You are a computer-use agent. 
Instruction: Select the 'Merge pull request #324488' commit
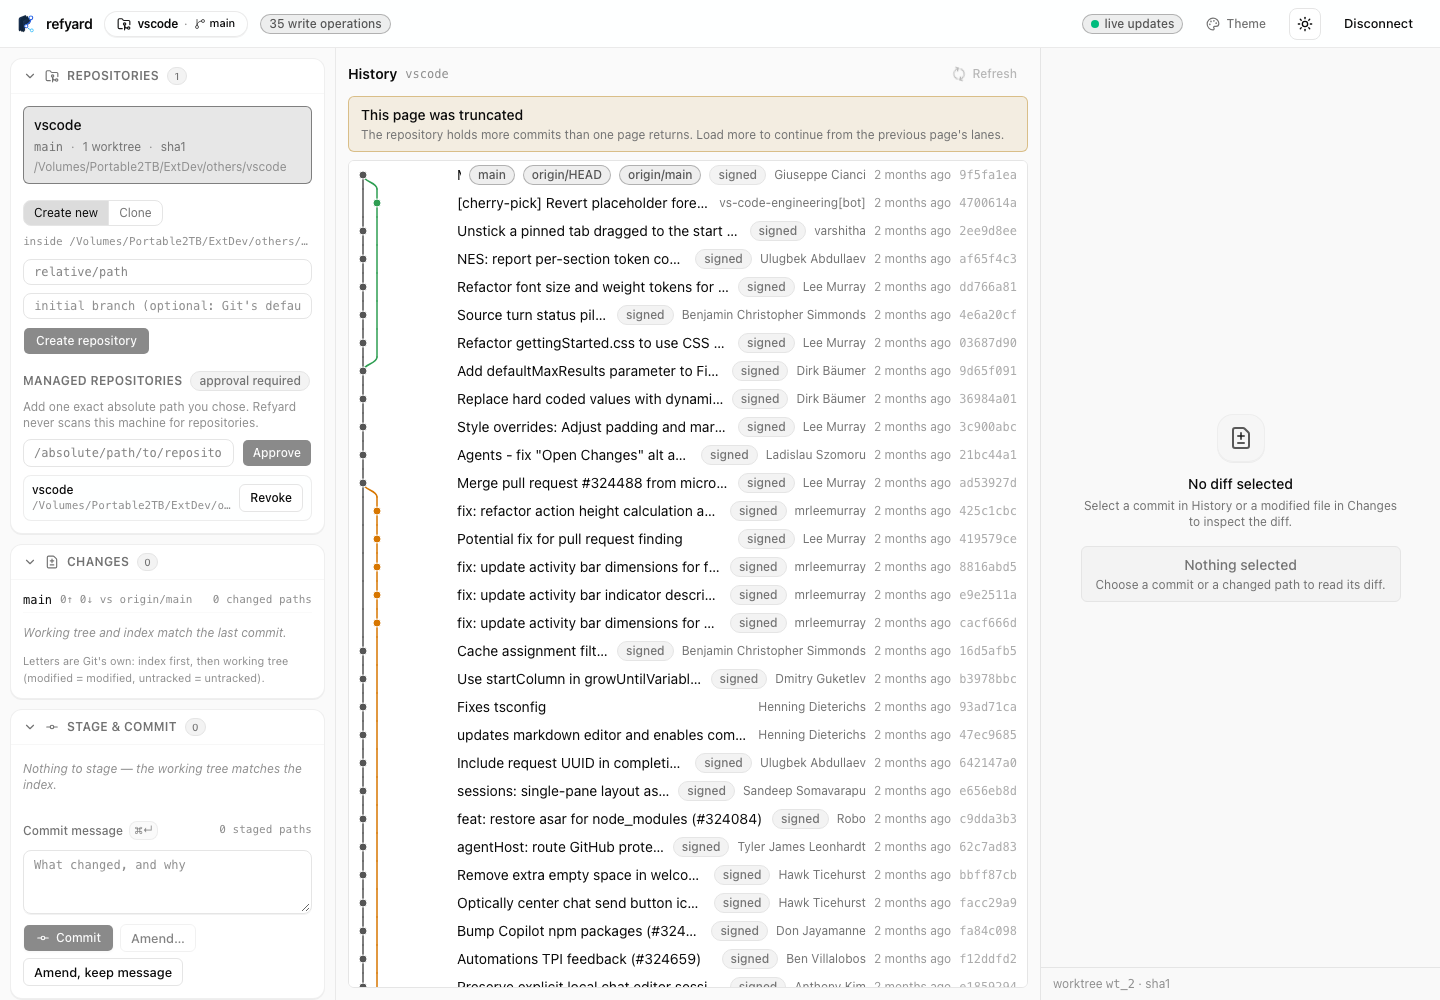pyautogui.click(x=688, y=483)
